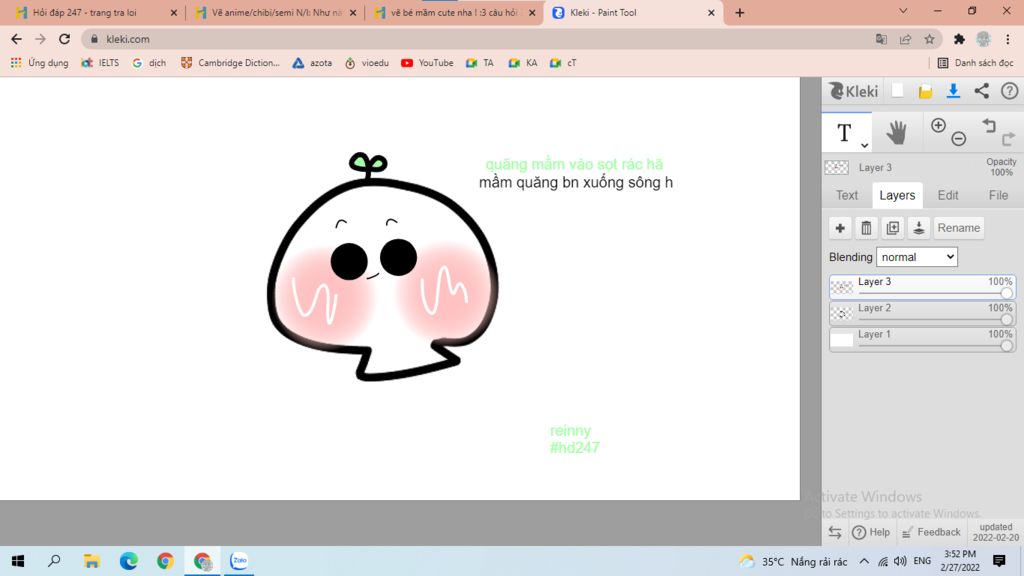The height and width of the screenshot is (576, 1024).
Task: Merge layer down
Action: coord(919,228)
